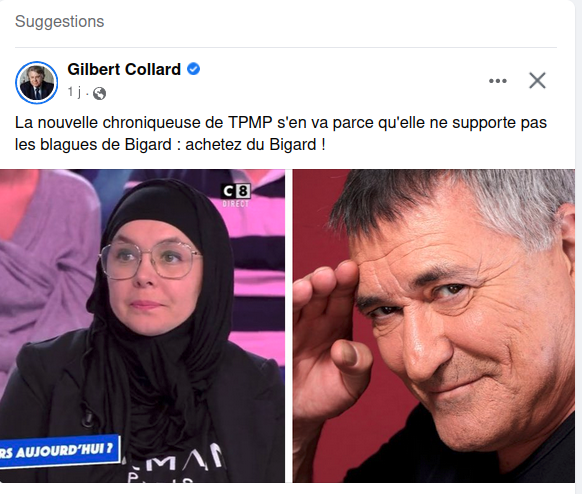This screenshot has width=582, height=494.
Task: Click the globe public-audience icon
Action: [x=99, y=93]
